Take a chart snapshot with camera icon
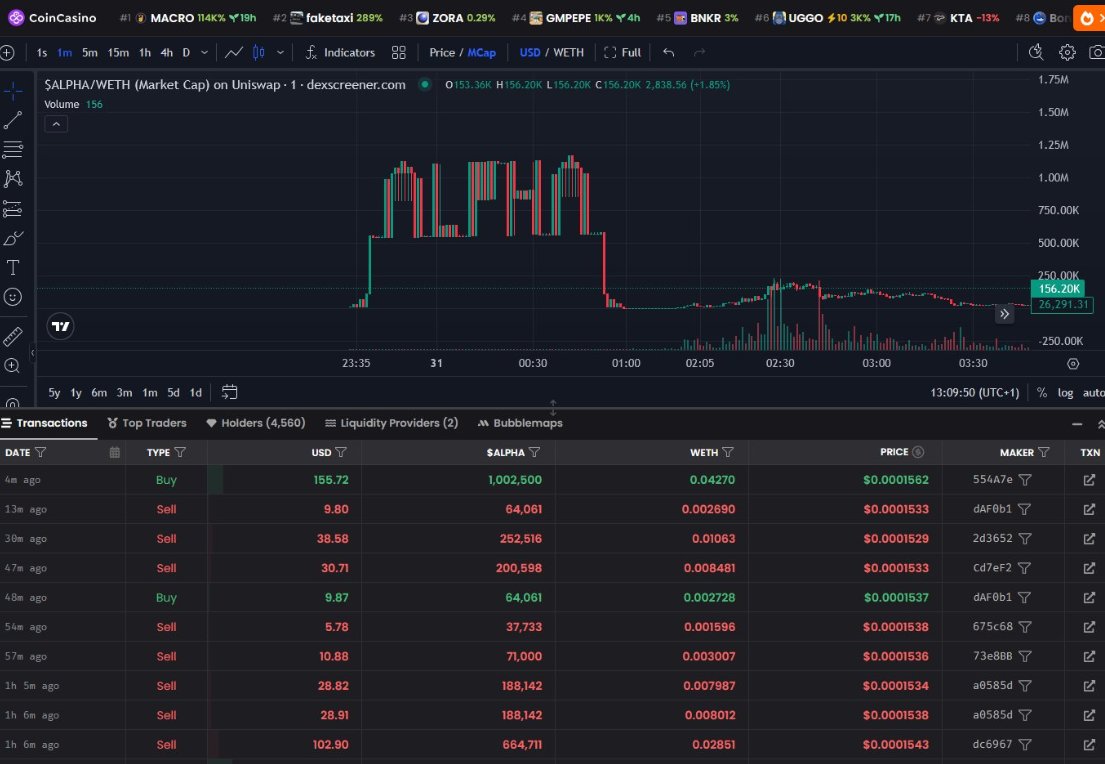Image resolution: width=1105 pixels, height=764 pixels. (x=1097, y=52)
